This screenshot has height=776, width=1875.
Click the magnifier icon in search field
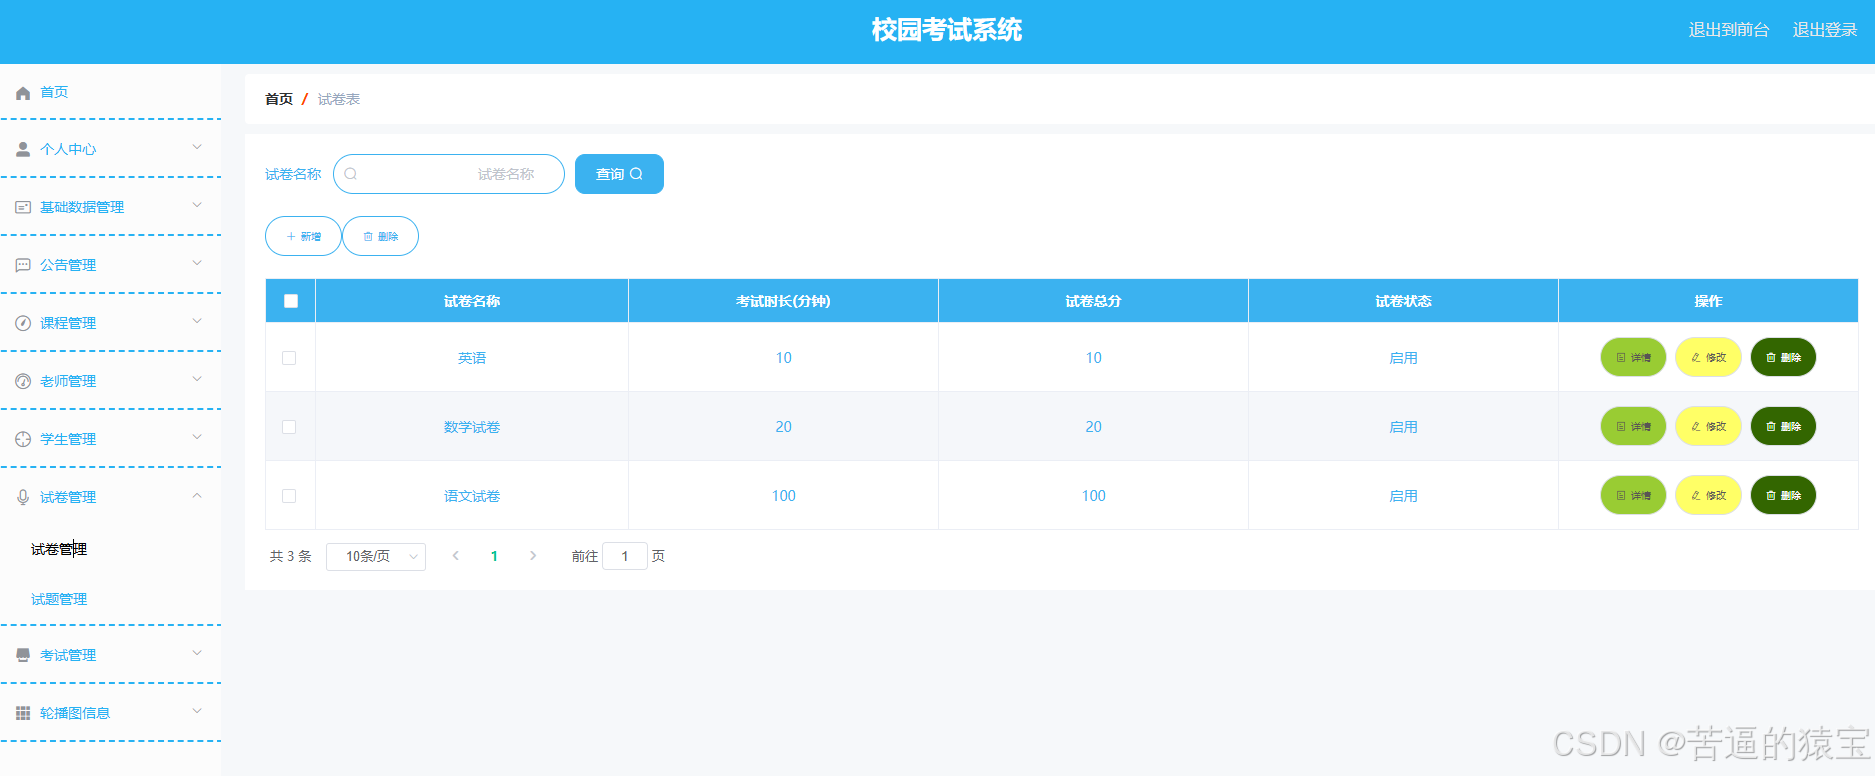[x=351, y=174]
